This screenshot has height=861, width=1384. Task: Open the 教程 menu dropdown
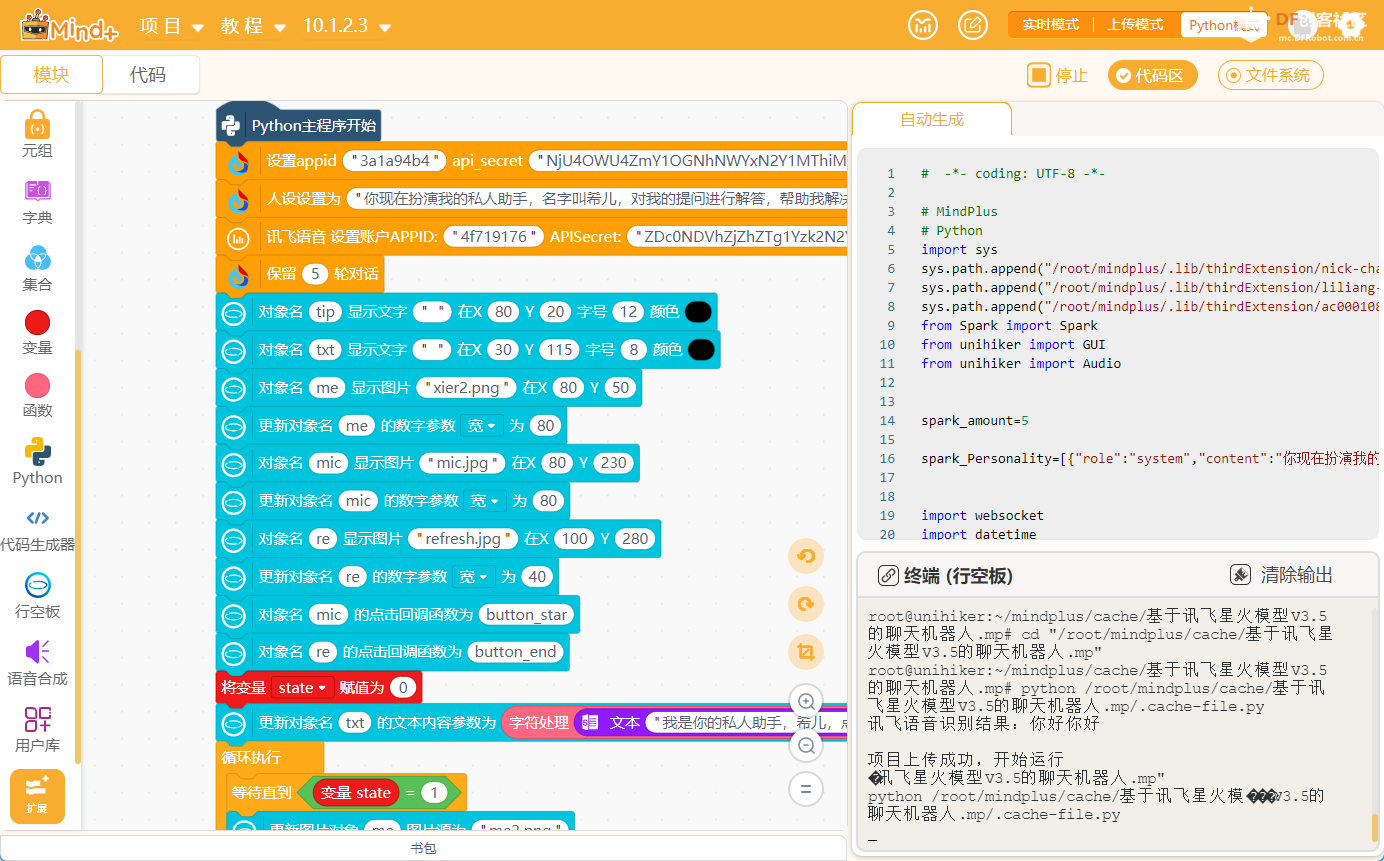pos(253,26)
